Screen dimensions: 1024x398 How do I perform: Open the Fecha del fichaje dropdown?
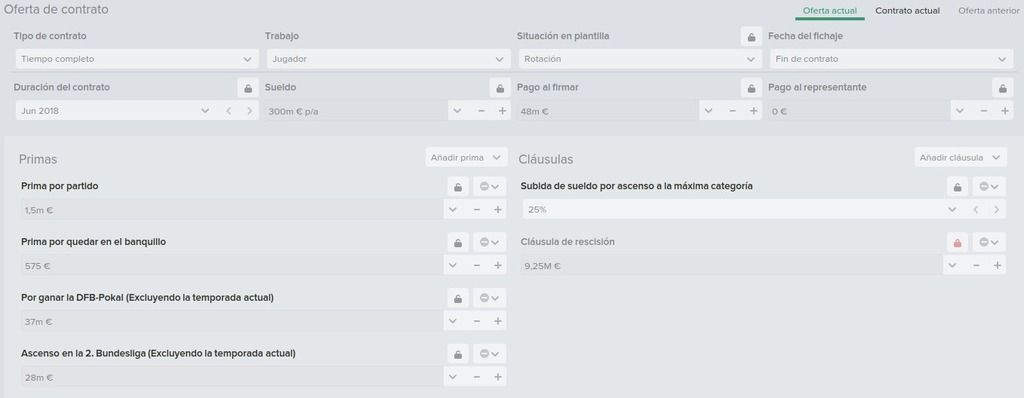[891, 59]
